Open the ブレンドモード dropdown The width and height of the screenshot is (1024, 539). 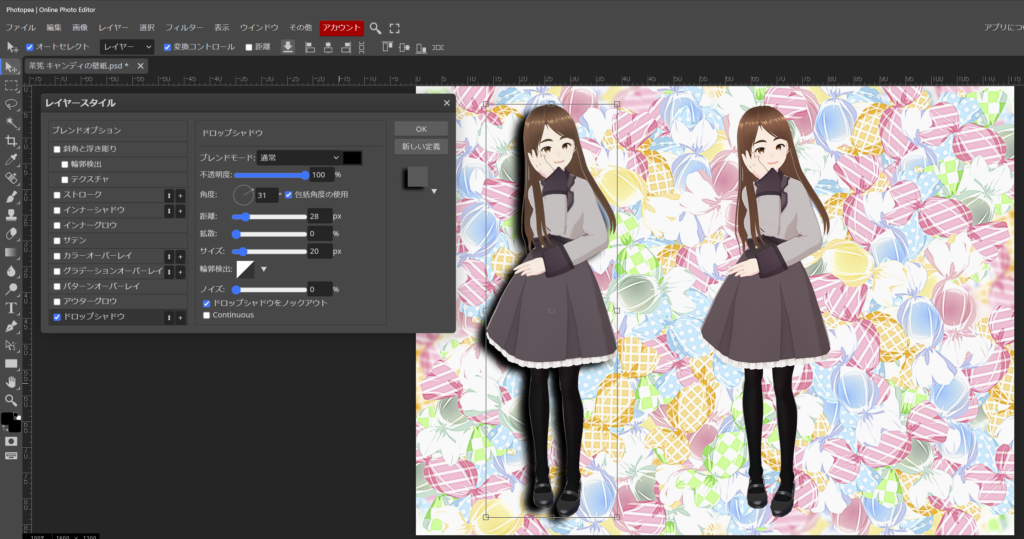tap(299, 157)
